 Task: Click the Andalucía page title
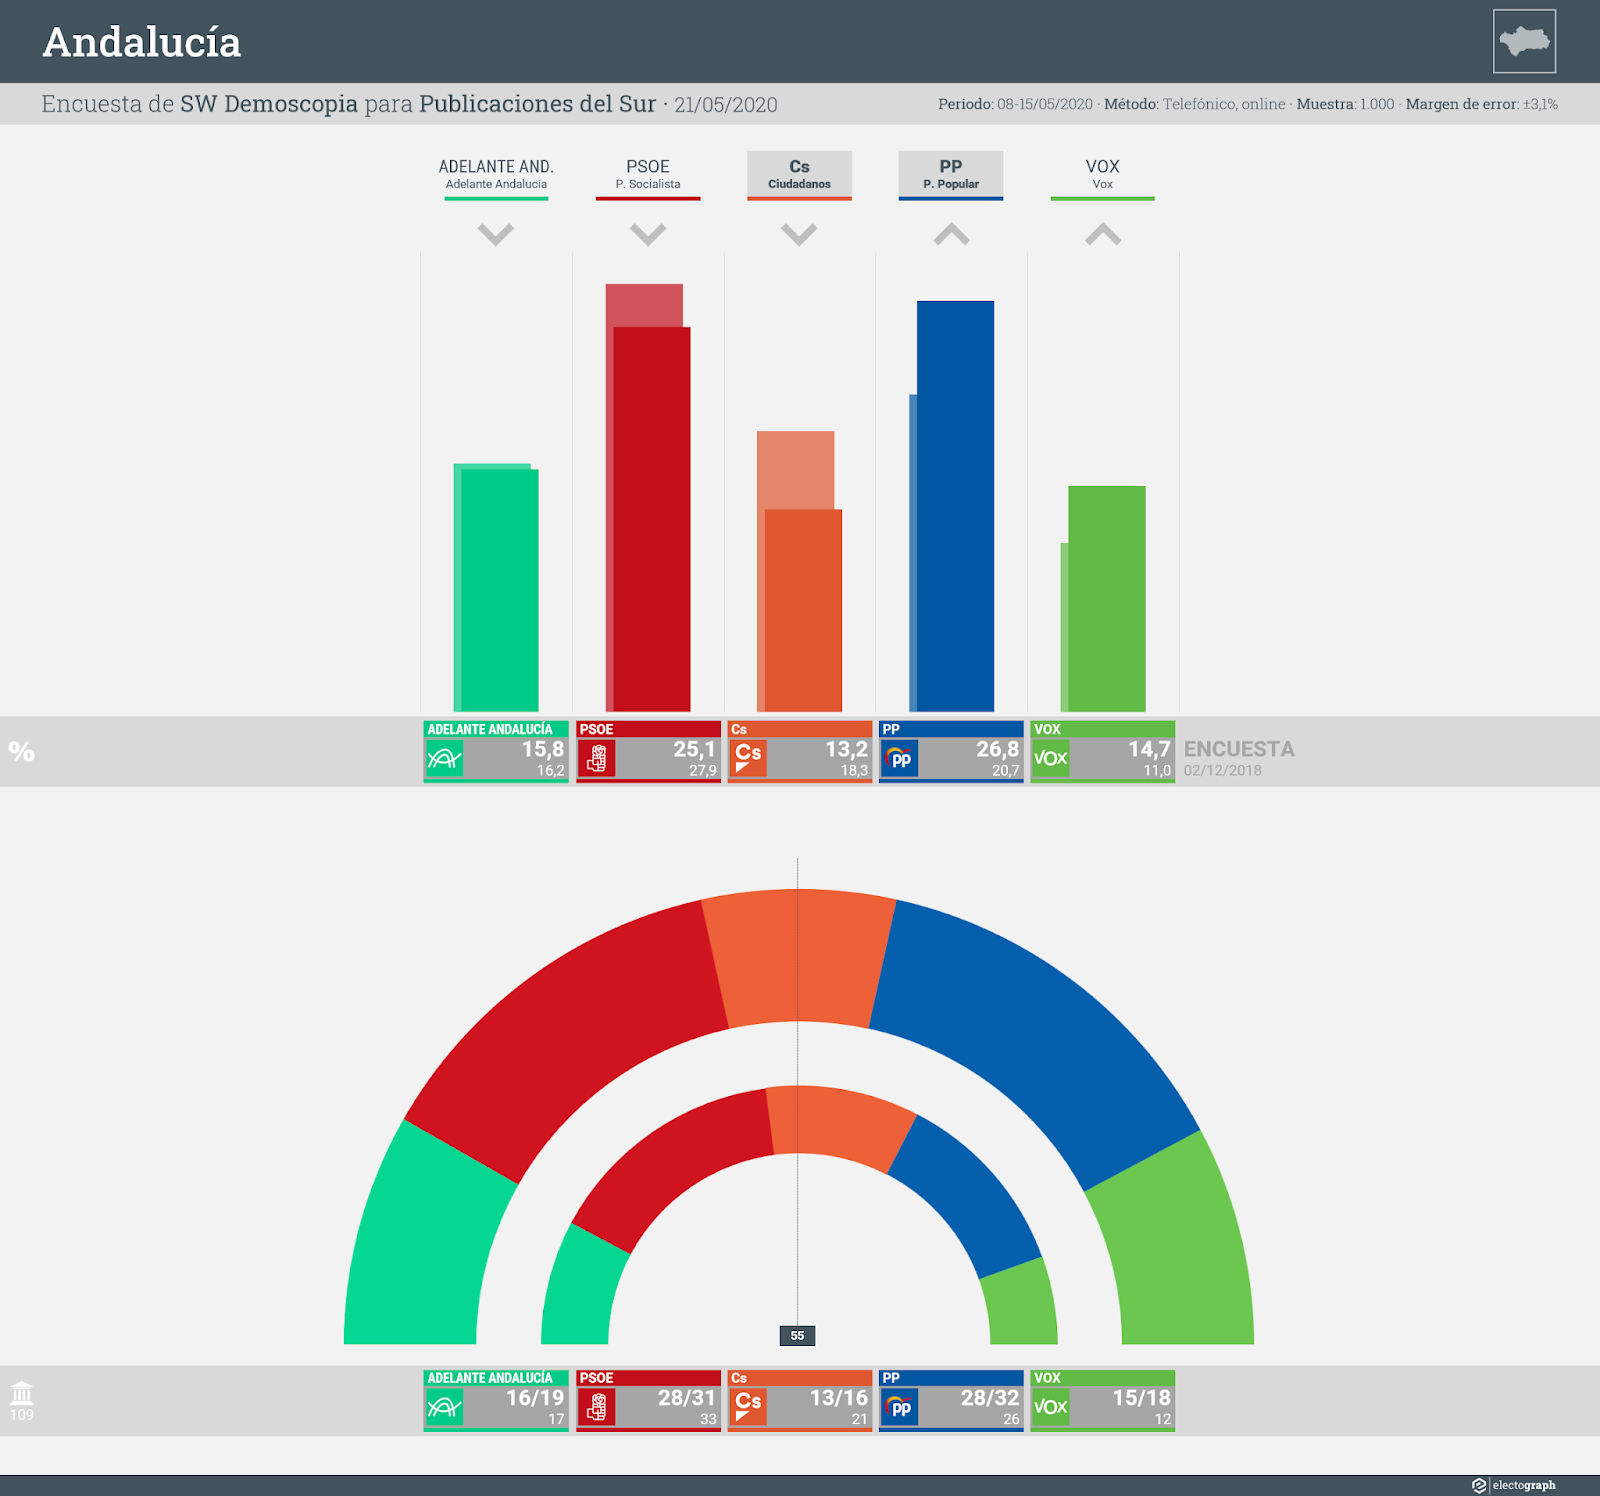coord(142,42)
